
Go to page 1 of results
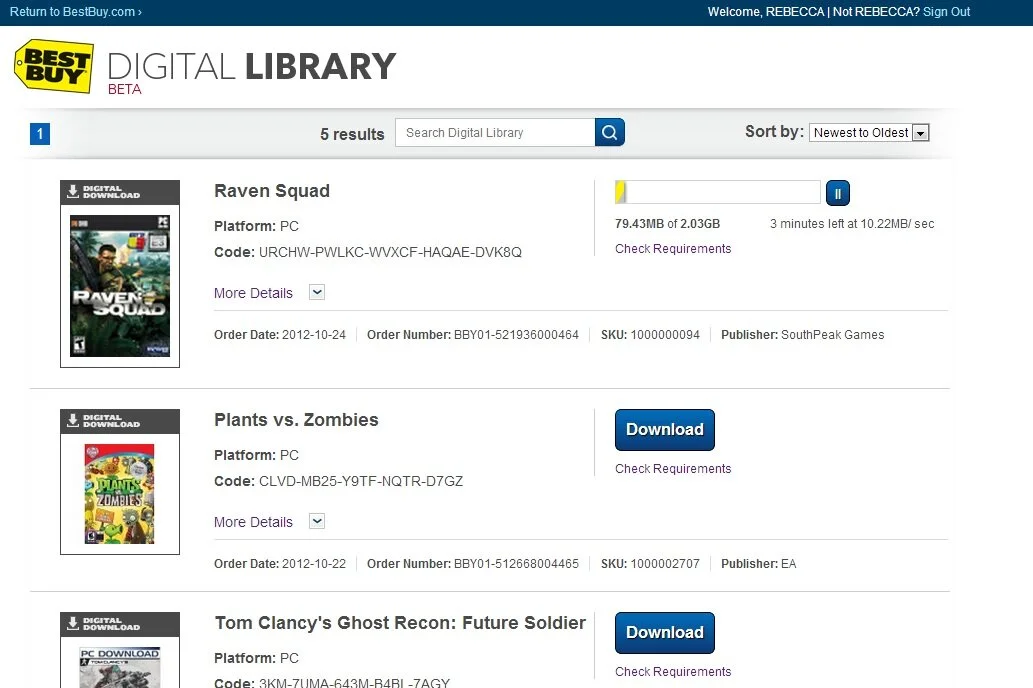40,134
